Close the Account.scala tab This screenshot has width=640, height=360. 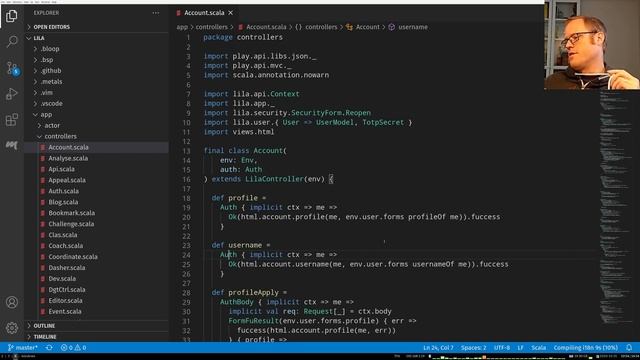[231, 13]
